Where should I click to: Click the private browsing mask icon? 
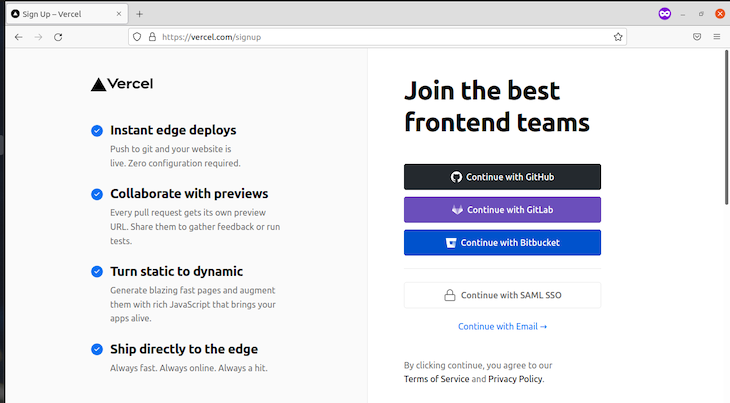665,14
